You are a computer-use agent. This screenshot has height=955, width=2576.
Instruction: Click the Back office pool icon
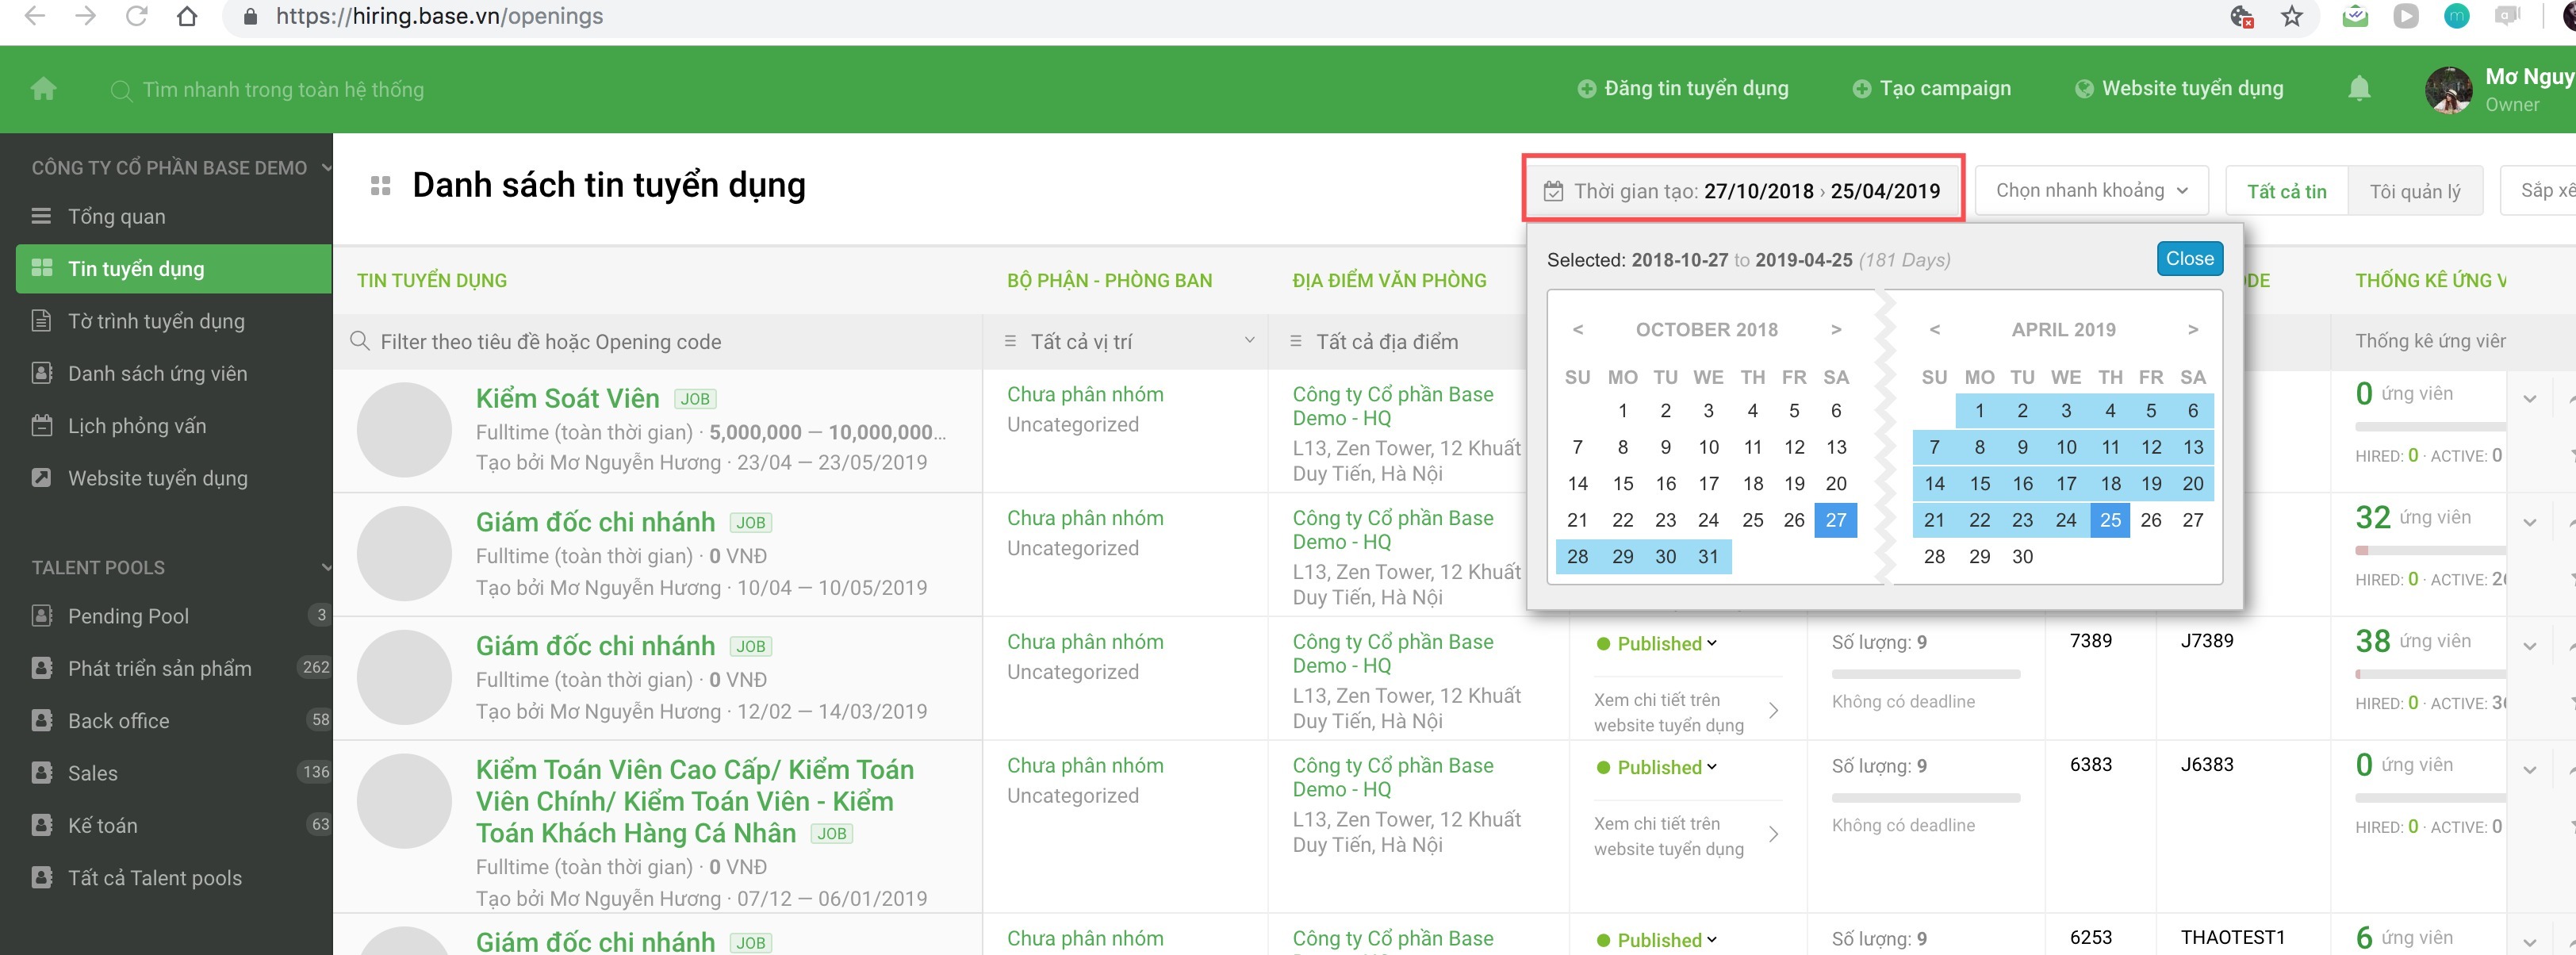pyautogui.click(x=41, y=720)
